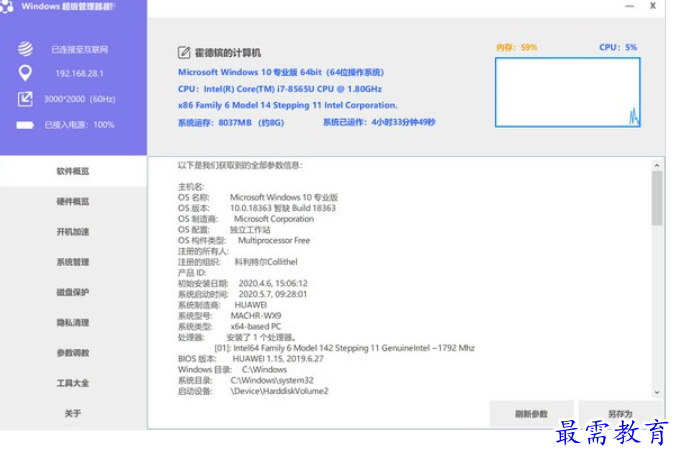The width and height of the screenshot is (677, 464).
Task: Click the CPU memory usage graph
Action: [x=567, y=92]
